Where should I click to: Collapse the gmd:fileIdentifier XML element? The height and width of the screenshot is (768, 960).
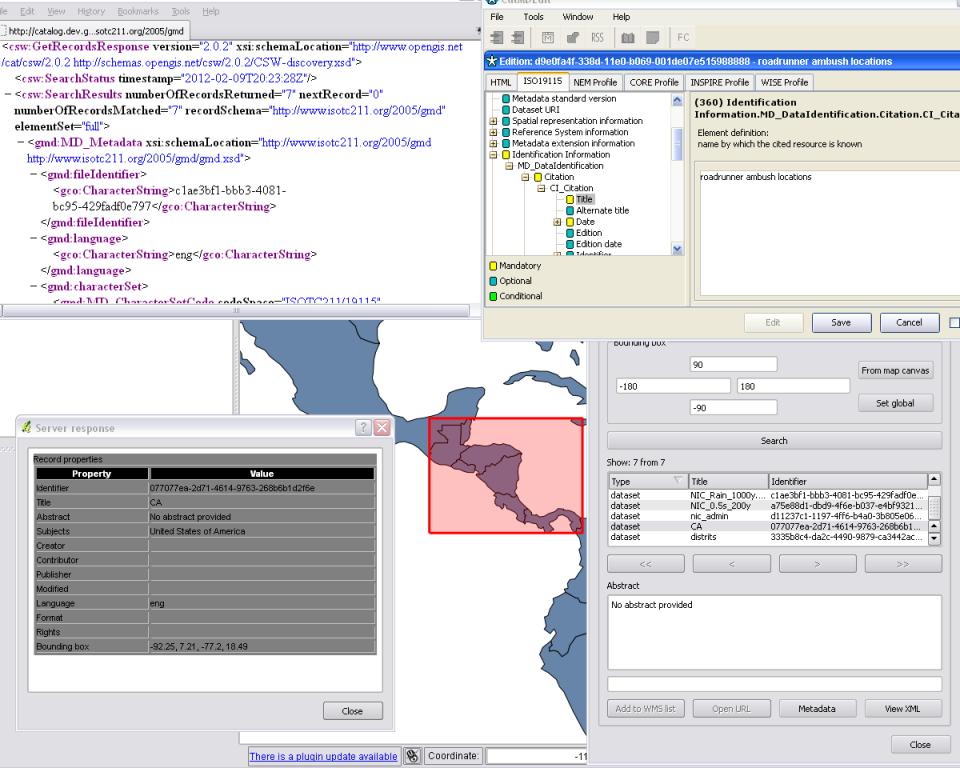pos(34,175)
